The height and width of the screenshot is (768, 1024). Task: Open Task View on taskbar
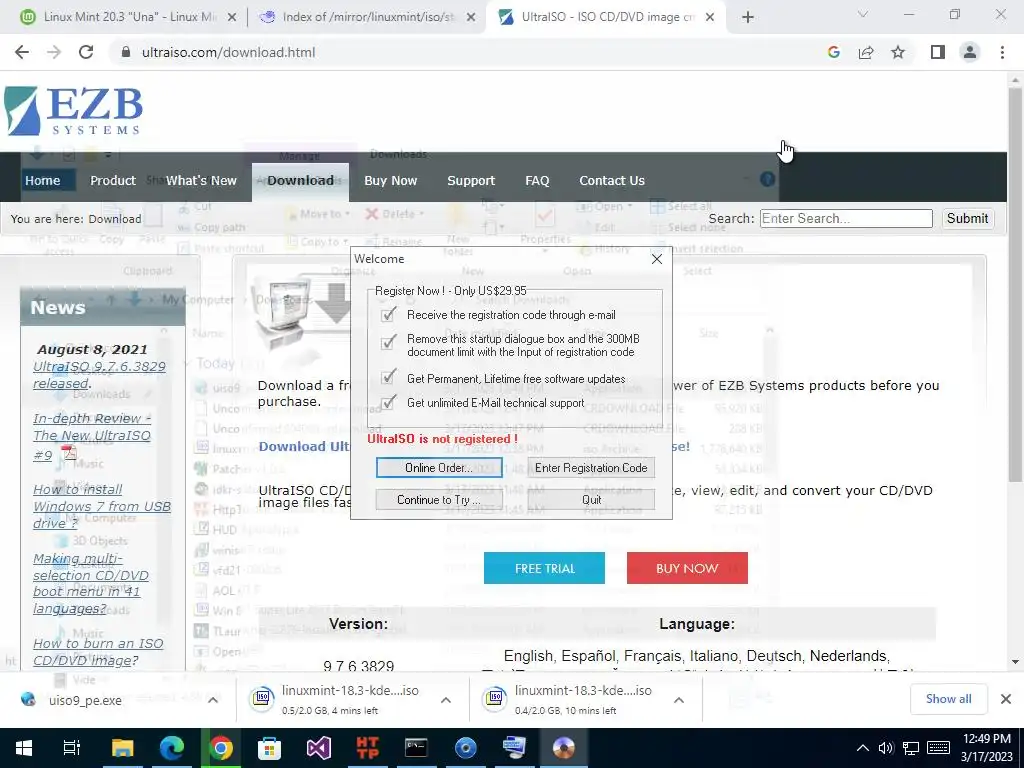click(72, 748)
